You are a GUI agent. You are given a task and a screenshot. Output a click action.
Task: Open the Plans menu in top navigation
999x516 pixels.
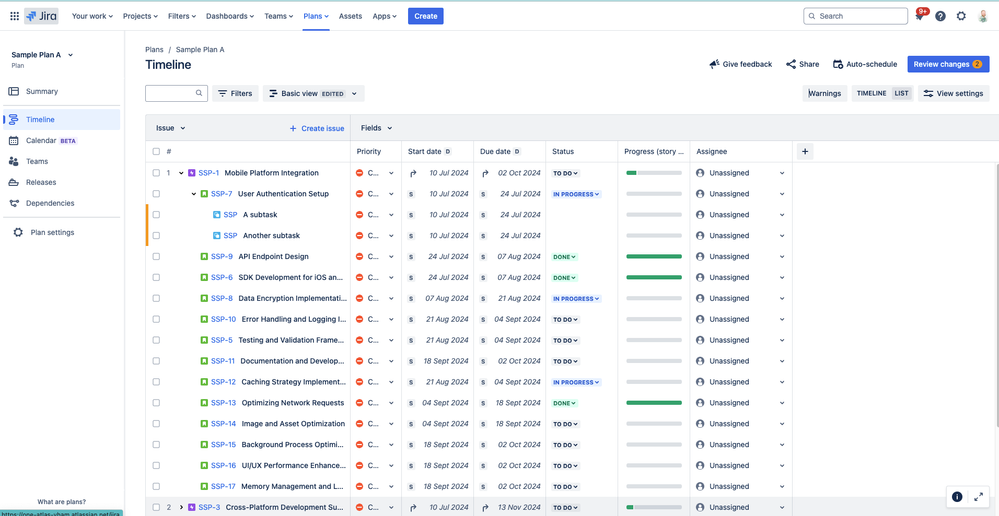(316, 16)
